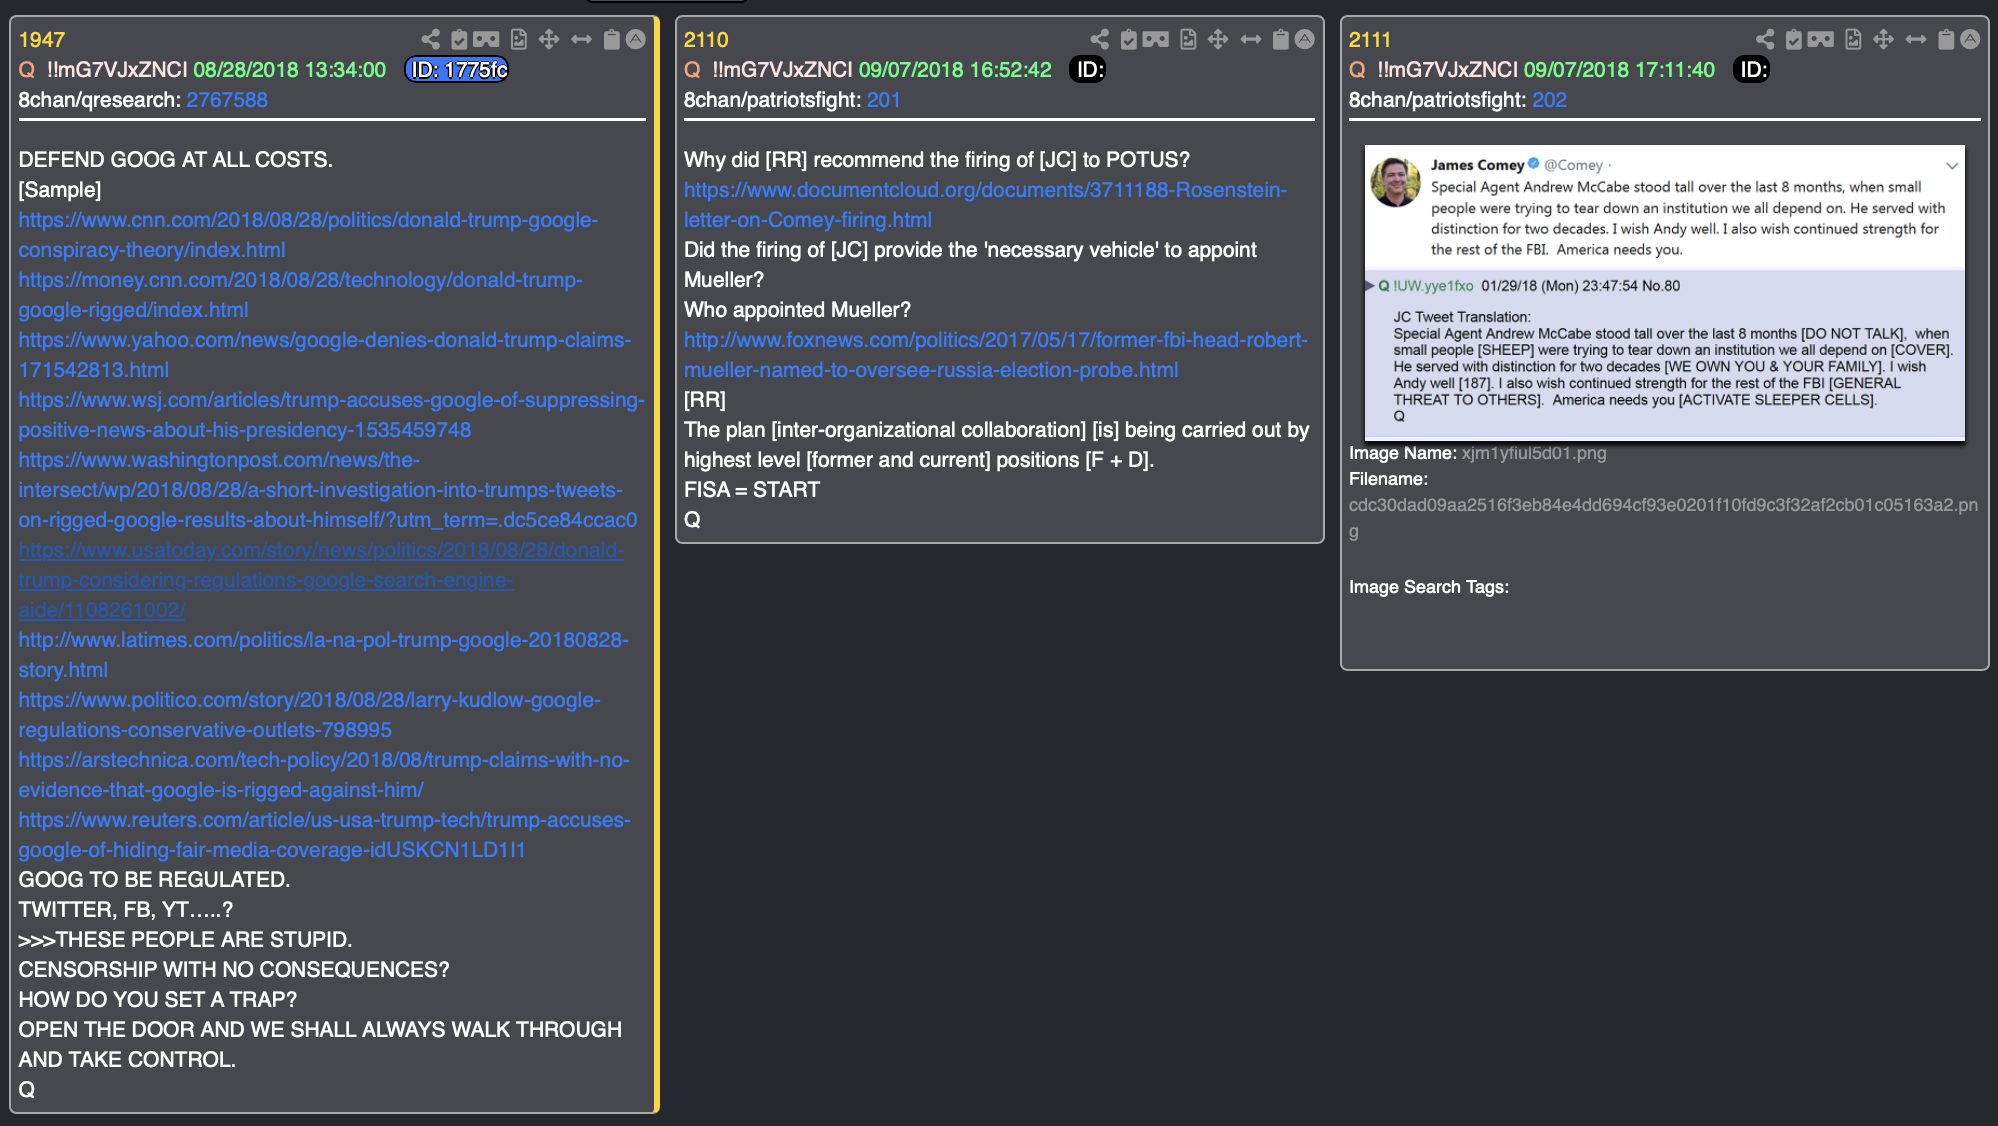The image size is (1998, 1126).
Task: Click the 'Image Search Tags:' label
Action: click(x=1429, y=587)
